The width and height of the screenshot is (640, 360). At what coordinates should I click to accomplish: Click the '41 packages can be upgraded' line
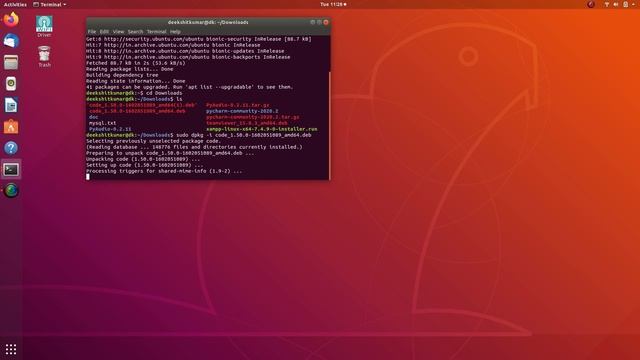click(190, 87)
